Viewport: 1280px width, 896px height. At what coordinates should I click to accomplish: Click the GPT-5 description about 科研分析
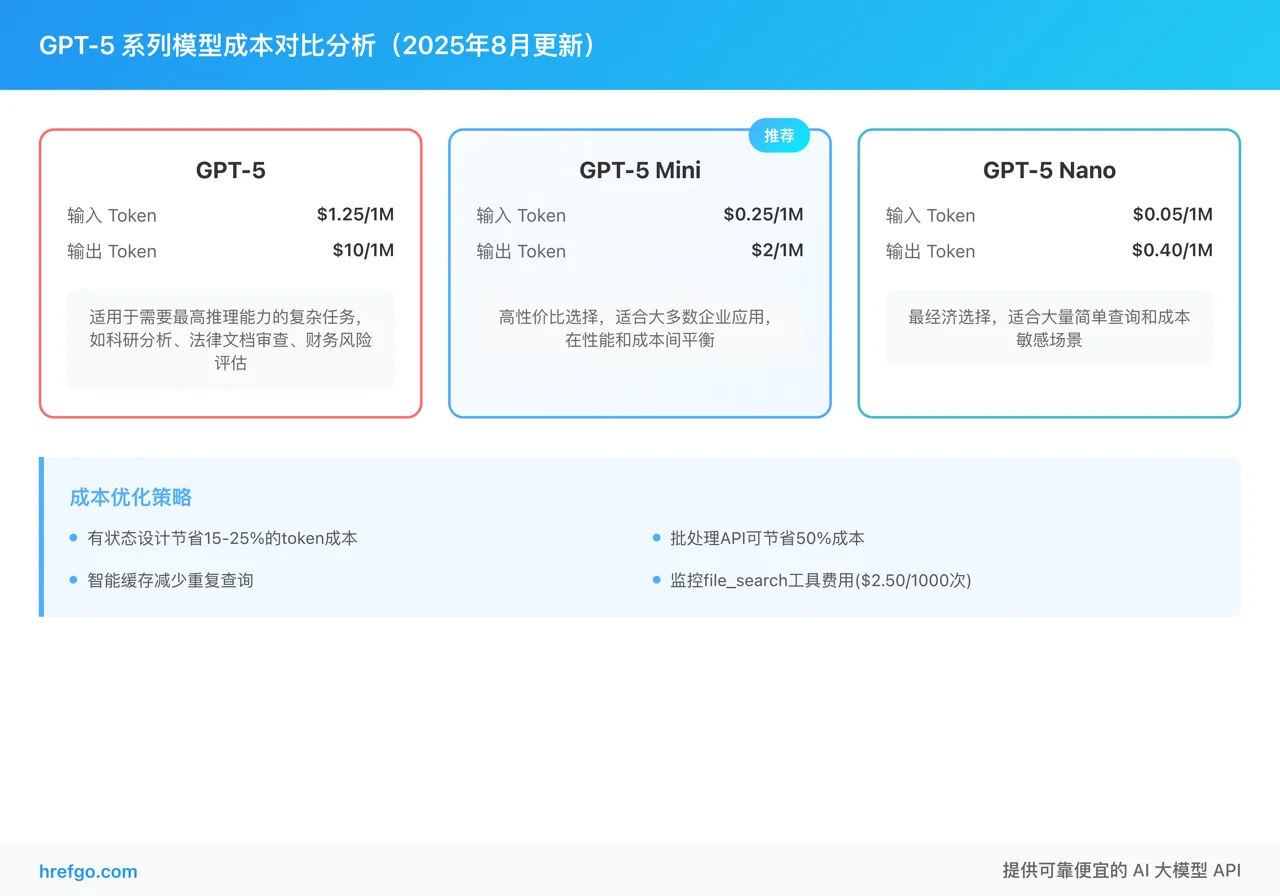pyautogui.click(x=231, y=340)
